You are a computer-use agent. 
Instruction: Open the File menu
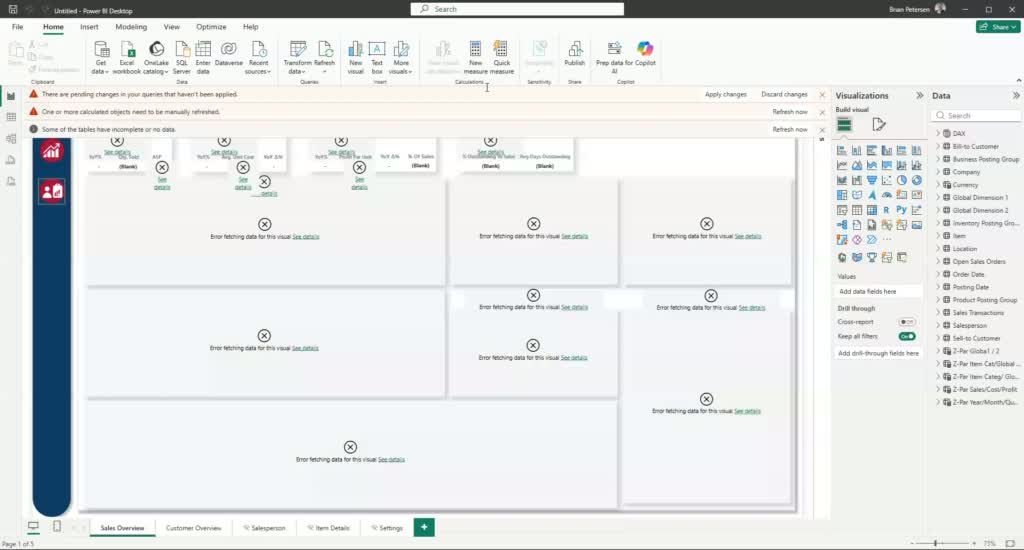tap(18, 27)
